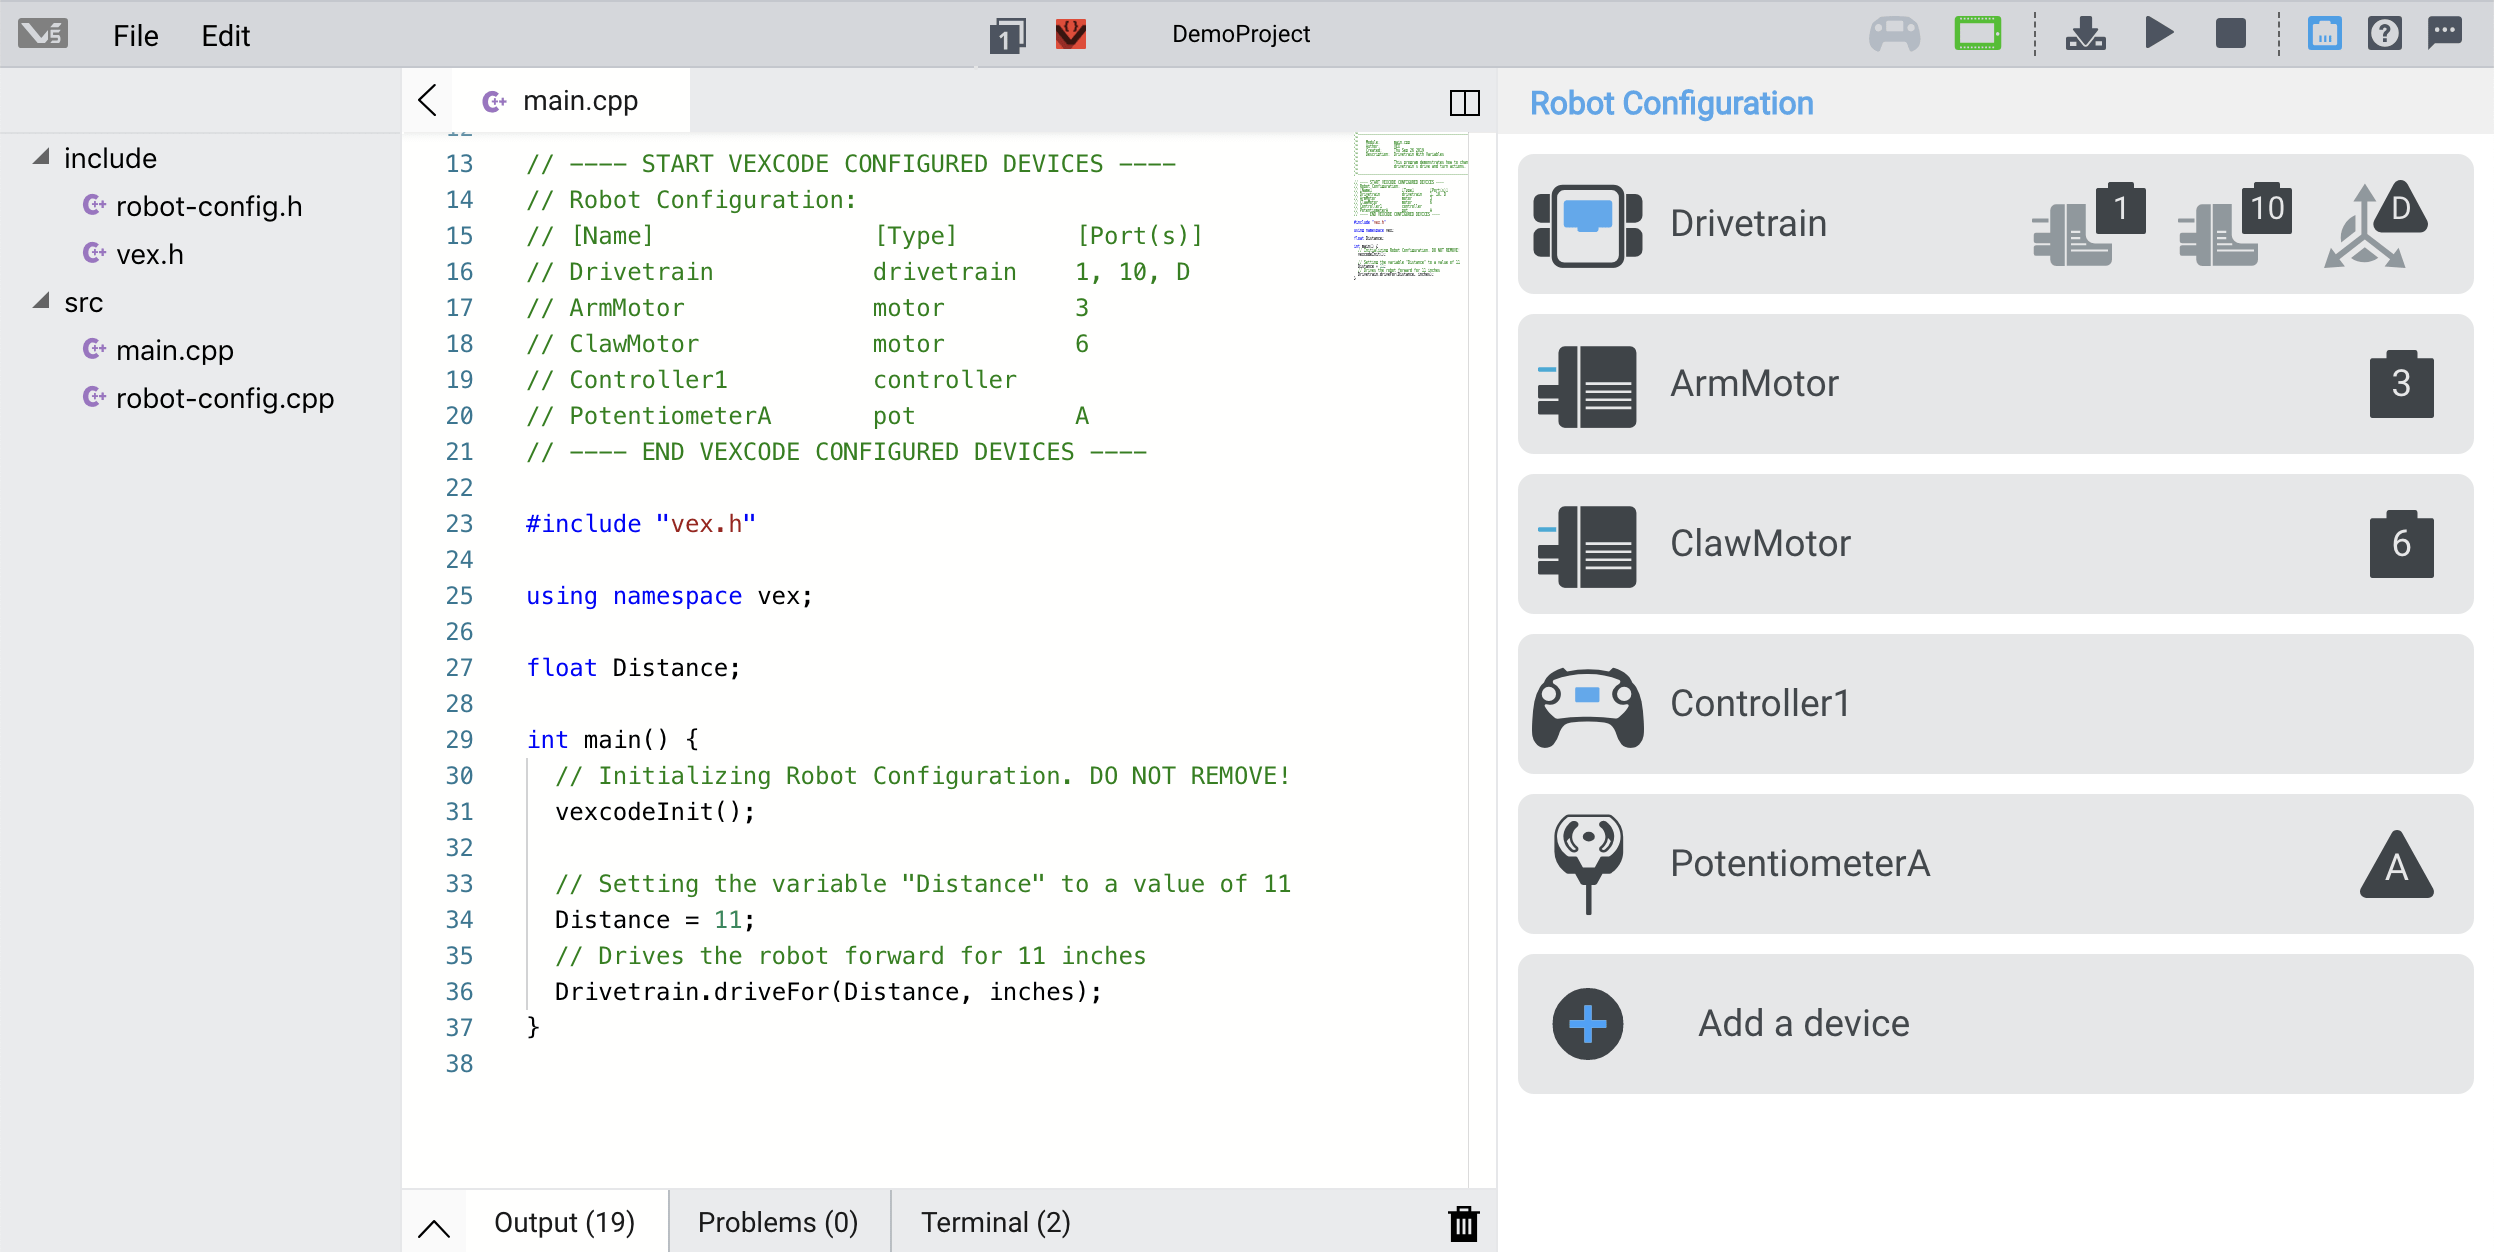
Task: Place cursor on 'float Distance;' line
Action: 634,668
